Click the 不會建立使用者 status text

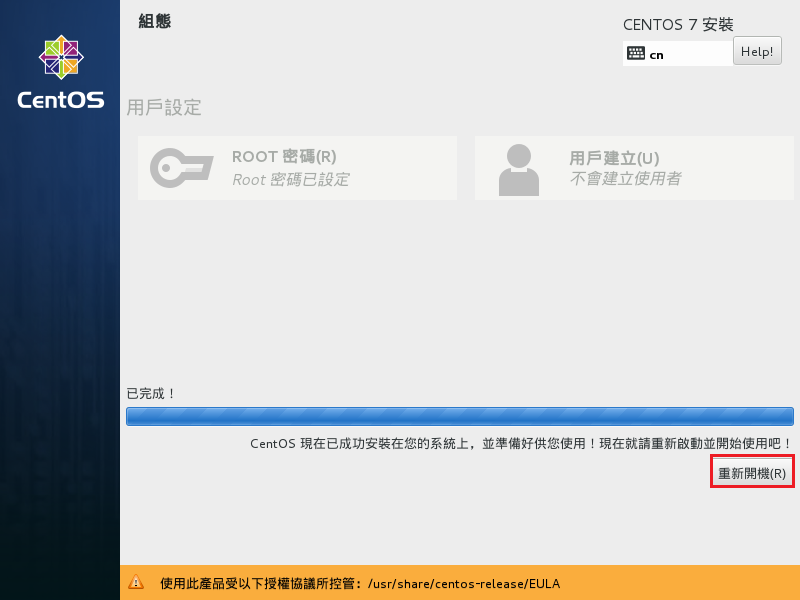pos(625,179)
